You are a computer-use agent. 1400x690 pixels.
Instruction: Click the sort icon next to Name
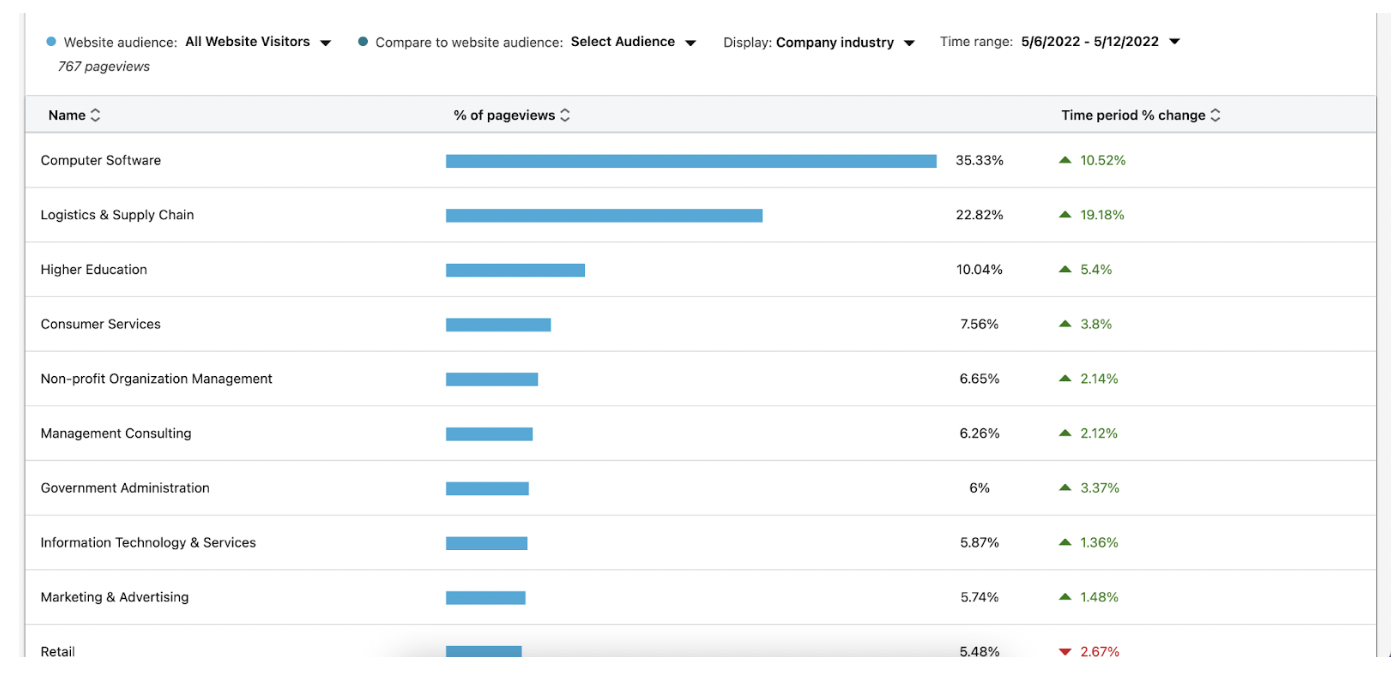tap(95, 114)
